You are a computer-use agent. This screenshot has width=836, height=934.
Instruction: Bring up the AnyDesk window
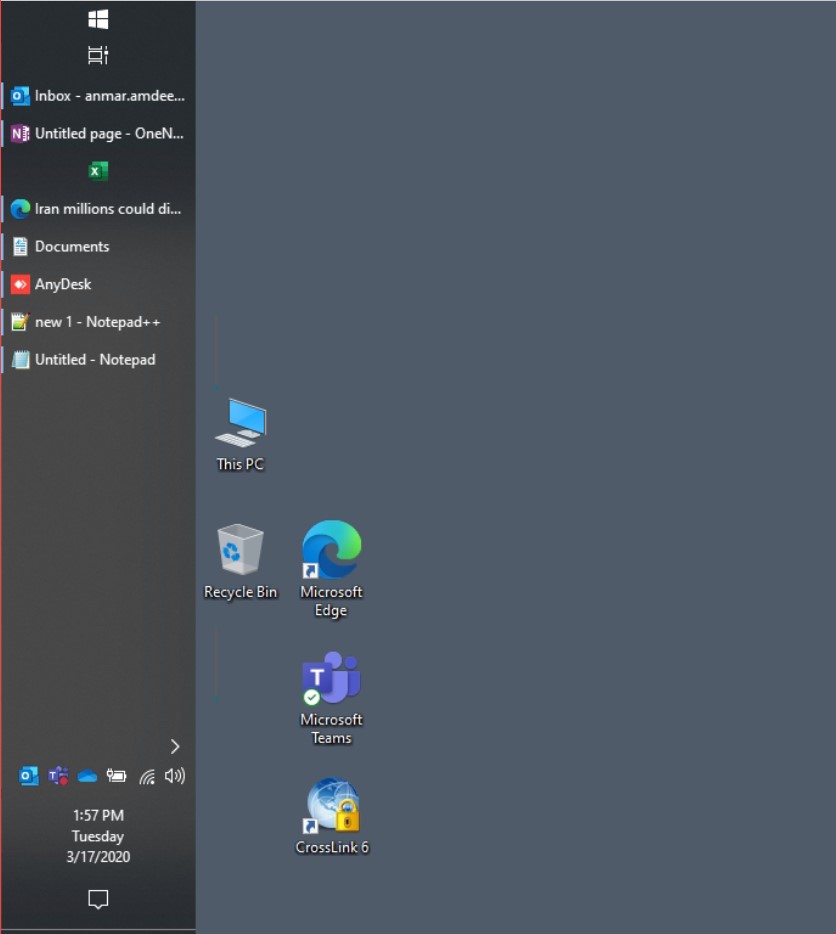[x=98, y=285]
